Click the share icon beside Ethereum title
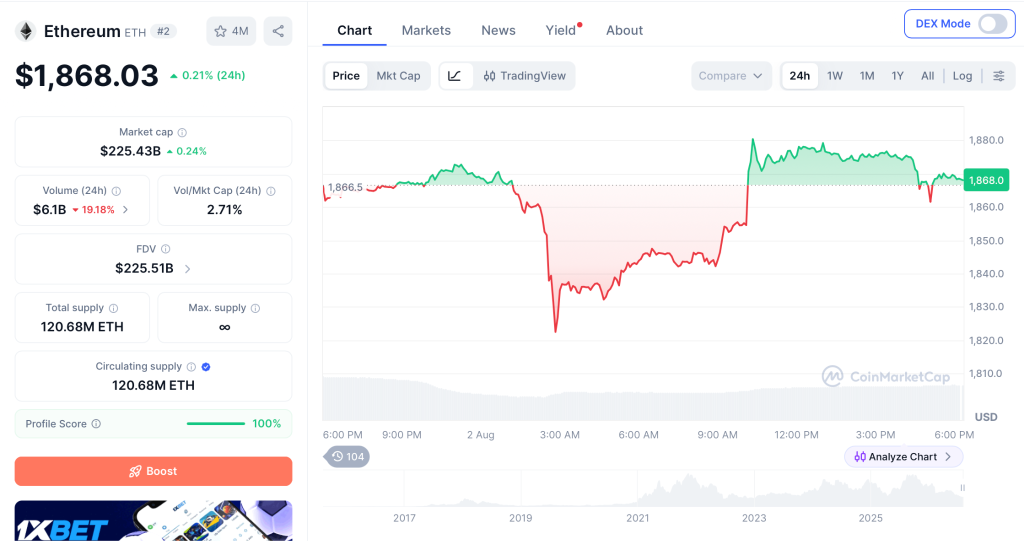Screen dimensions: 1024x541 [278, 31]
